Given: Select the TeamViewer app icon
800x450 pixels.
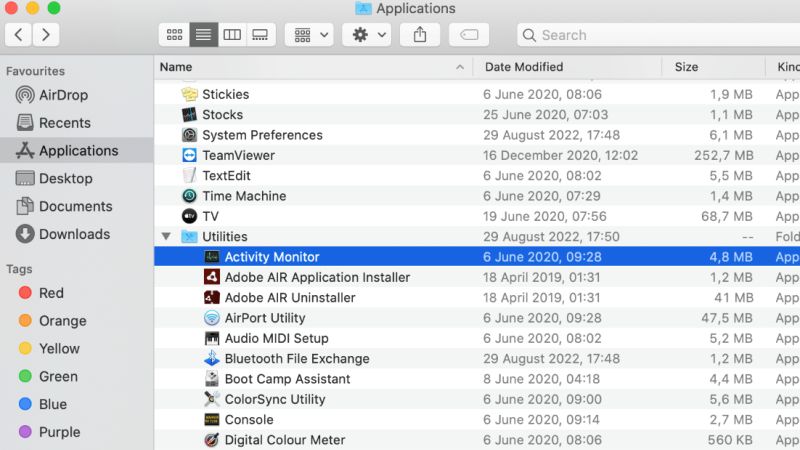Looking at the screenshot, I should click(189, 156).
